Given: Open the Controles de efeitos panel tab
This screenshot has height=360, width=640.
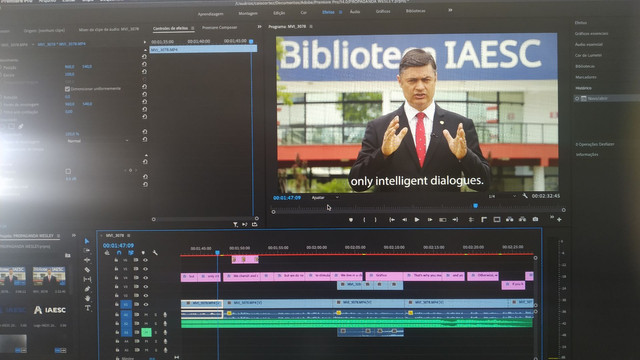Looking at the screenshot, I should (x=171, y=28).
